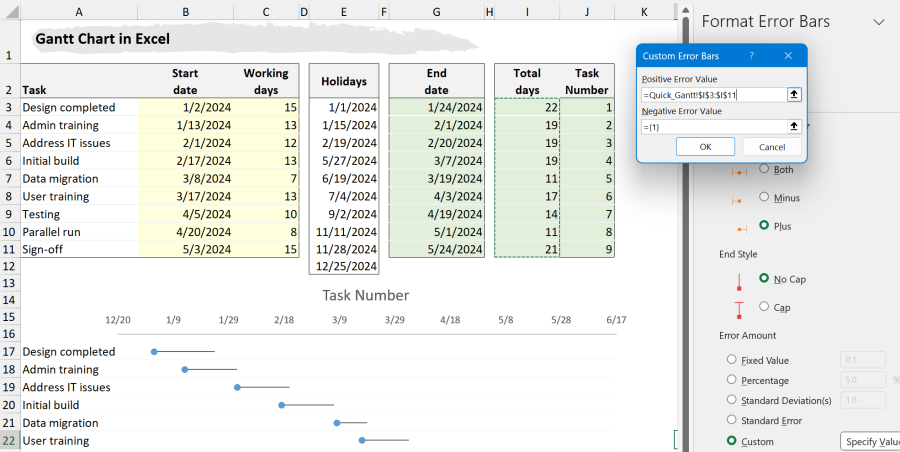Image resolution: width=900 pixels, height=452 pixels.
Task: Expand the Format Error Bars pane options chevron
Action: pyautogui.click(x=879, y=21)
